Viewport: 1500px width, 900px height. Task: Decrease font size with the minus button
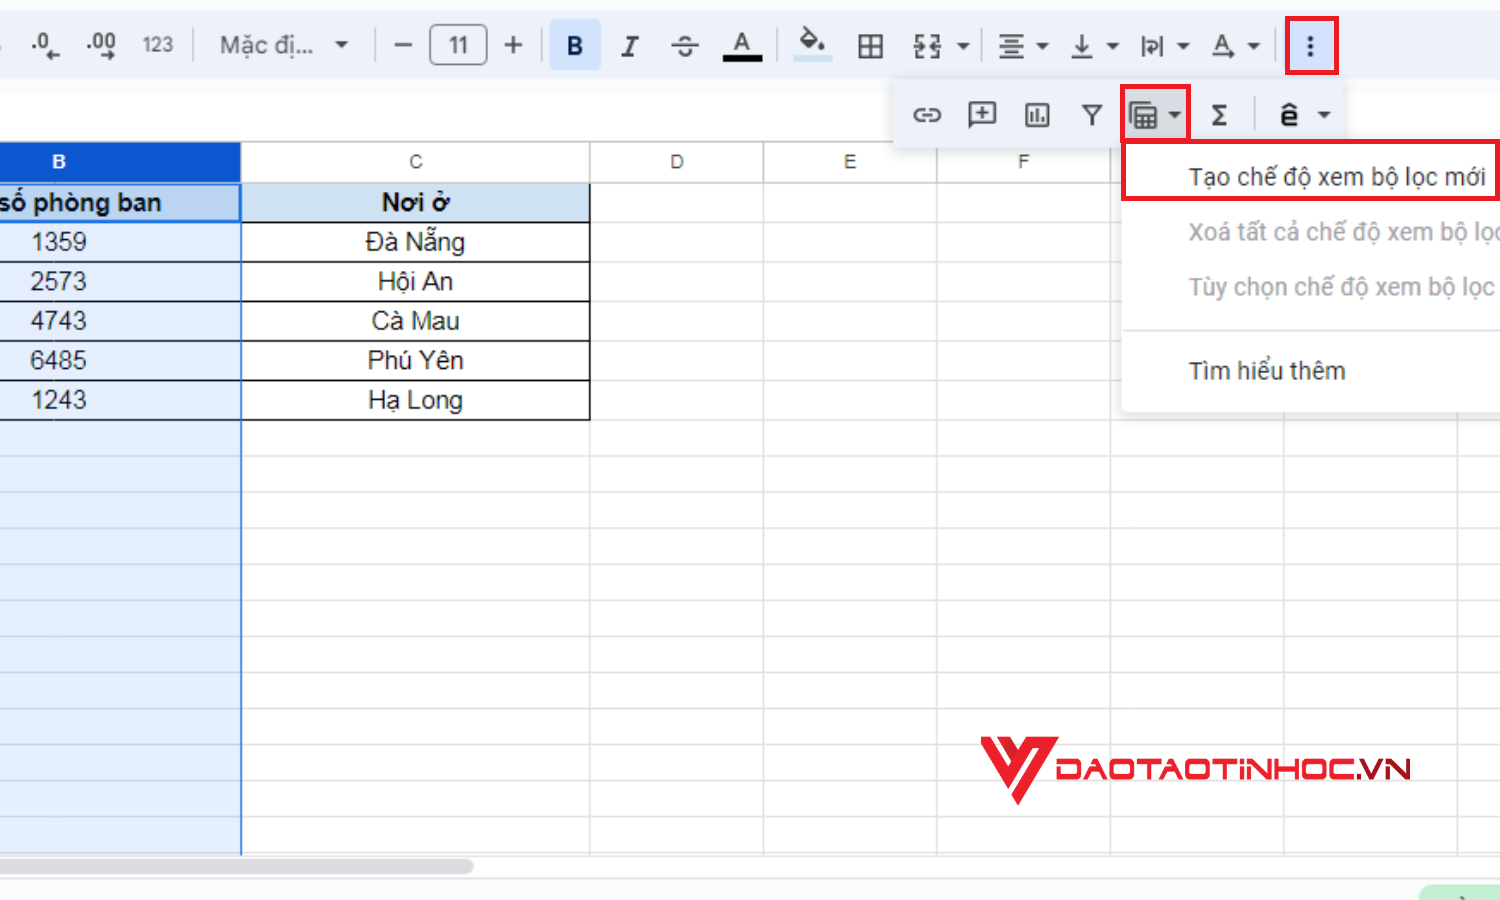click(x=402, y=45)
